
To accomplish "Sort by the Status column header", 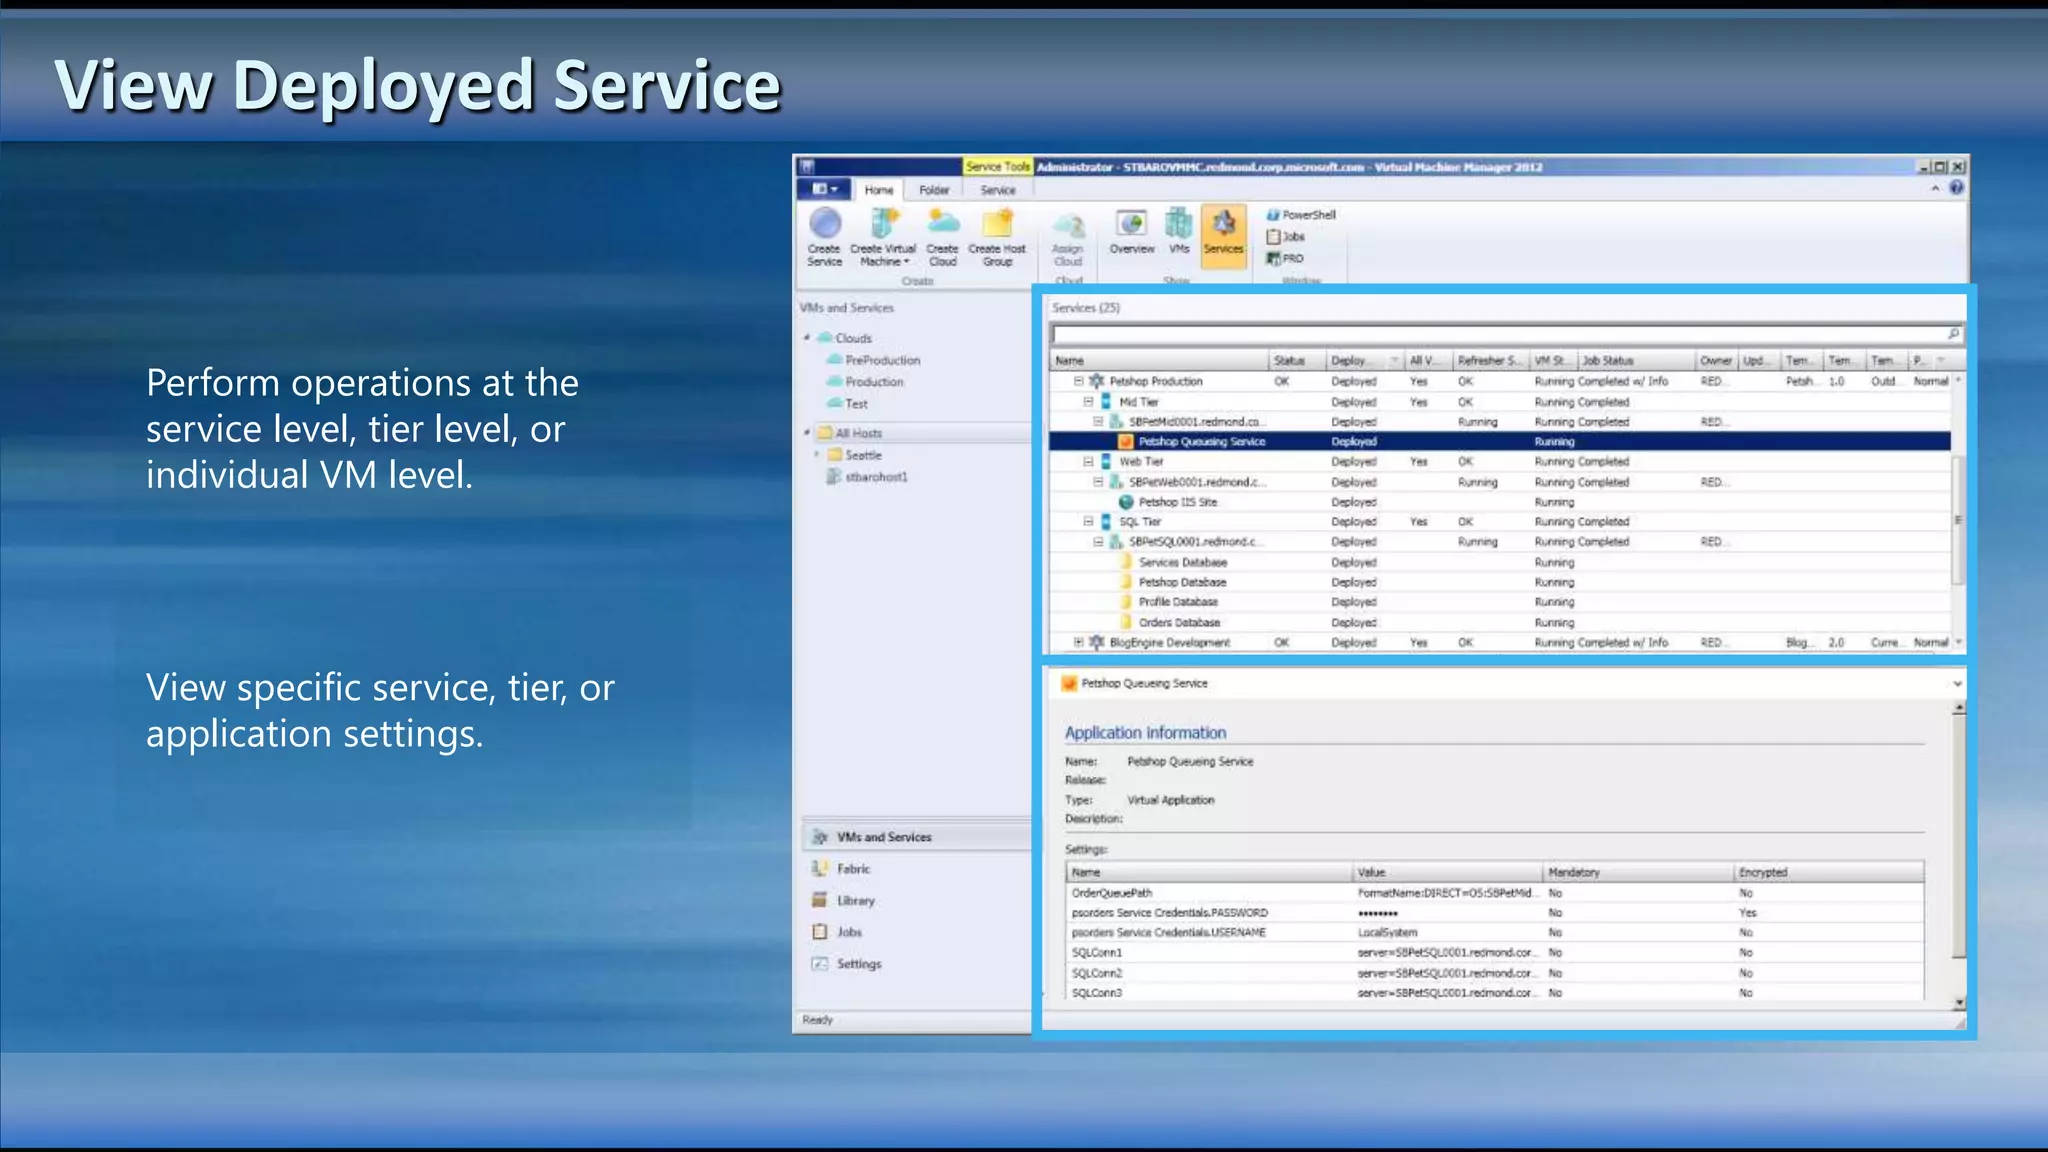I will (1297, 360).
